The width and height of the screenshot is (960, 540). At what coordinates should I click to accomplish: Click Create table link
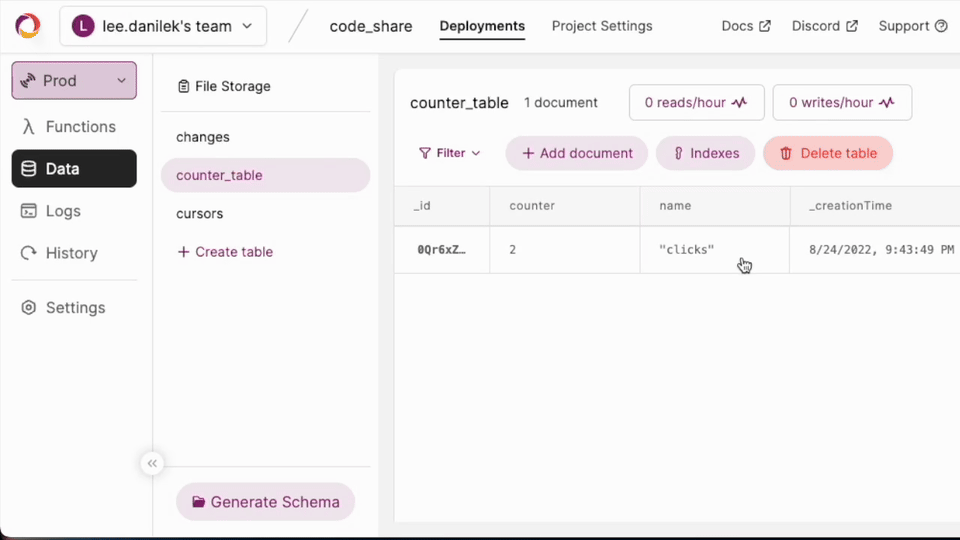click(225, 252)
